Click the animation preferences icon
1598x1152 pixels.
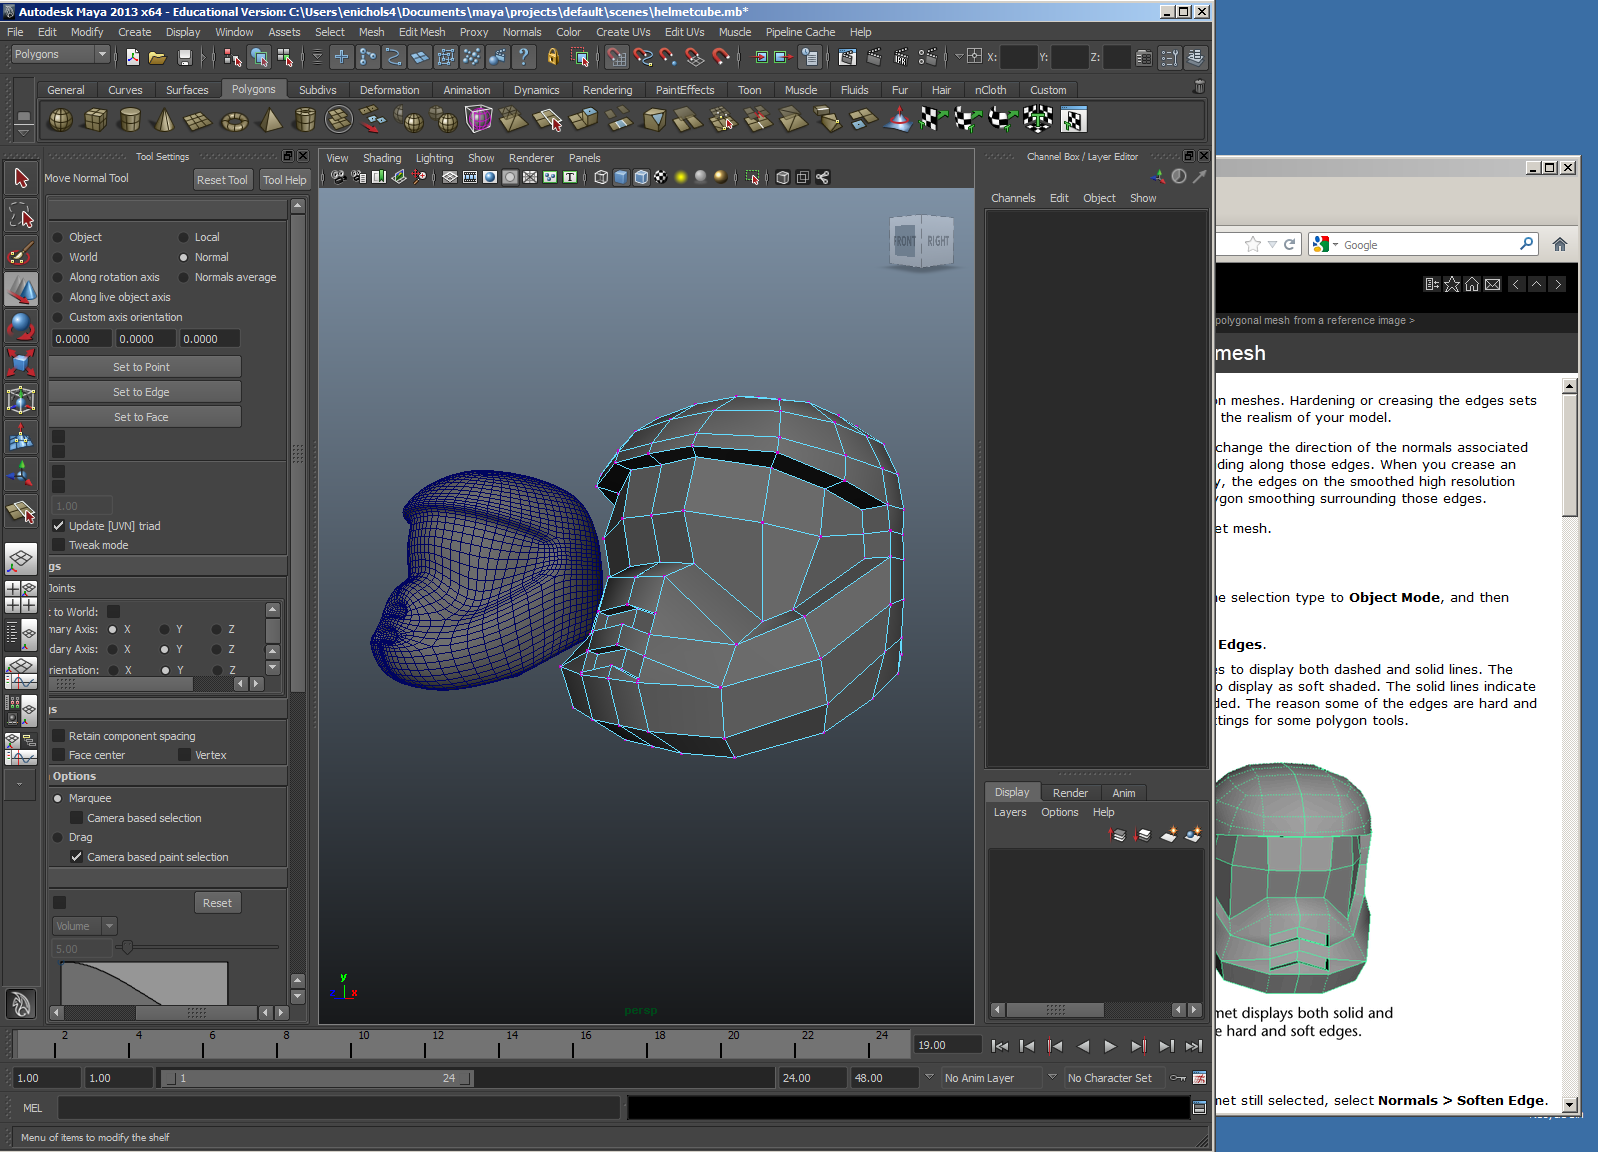1199,1078
